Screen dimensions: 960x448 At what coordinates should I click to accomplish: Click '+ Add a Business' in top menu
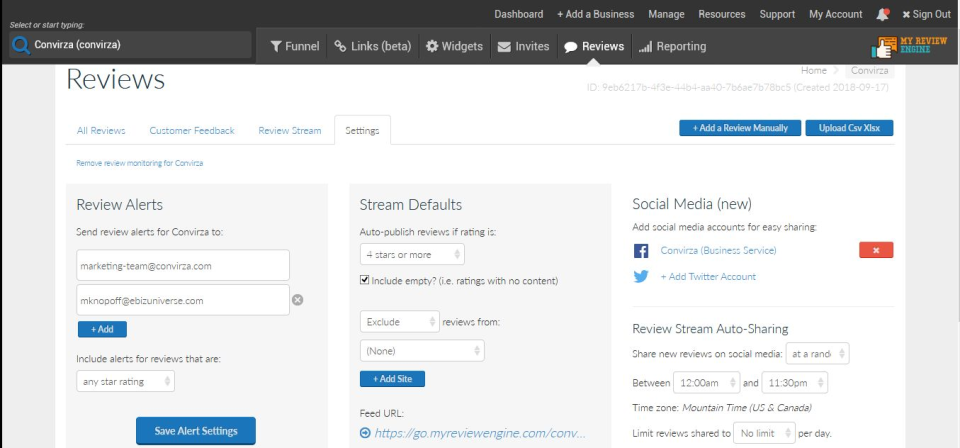point(595,14)
